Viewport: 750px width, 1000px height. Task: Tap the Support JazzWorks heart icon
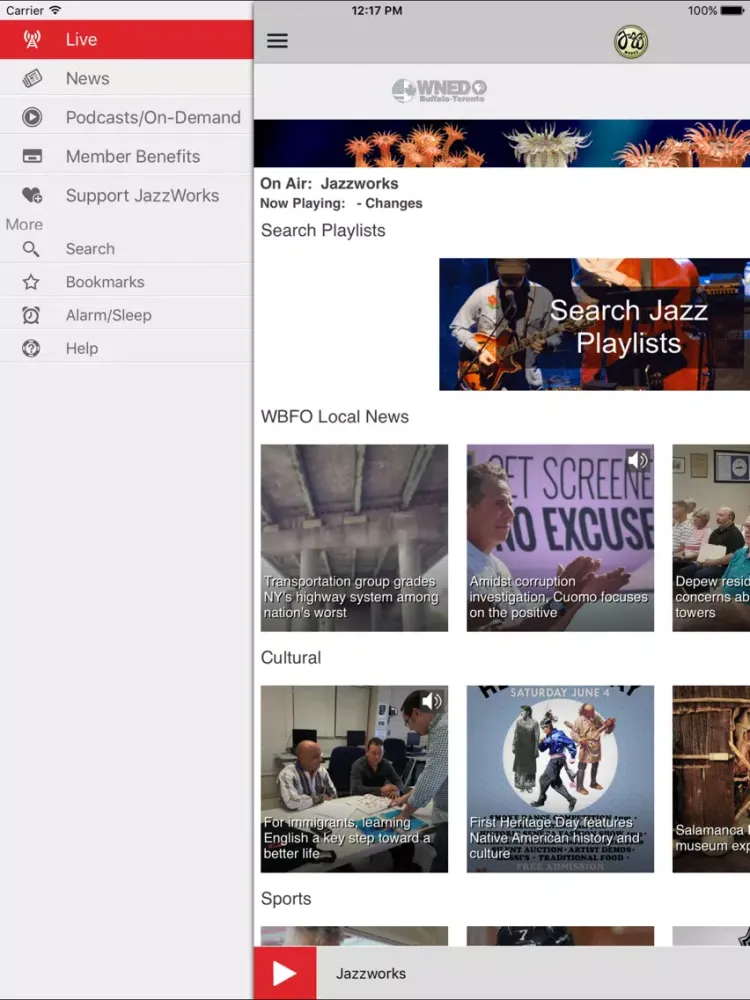click(32, 195)
